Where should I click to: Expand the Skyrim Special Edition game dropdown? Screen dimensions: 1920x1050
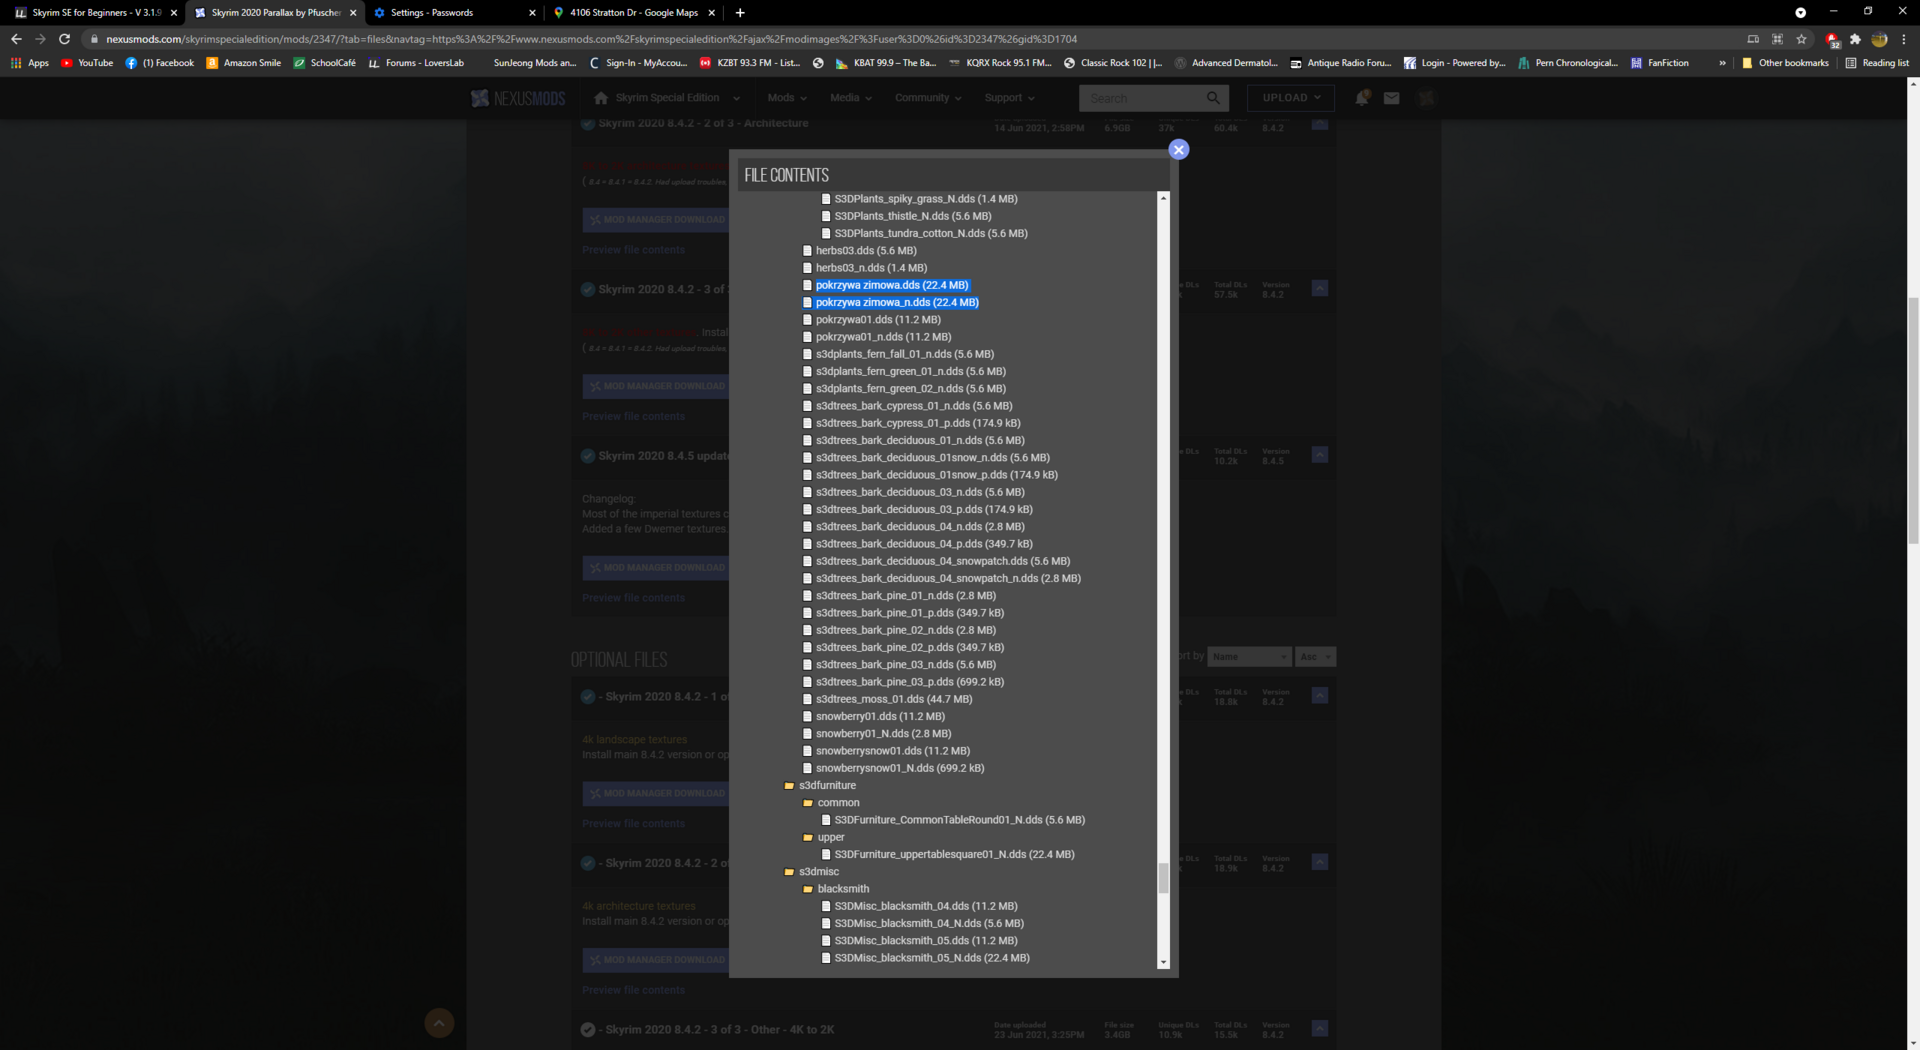[736, 98]
